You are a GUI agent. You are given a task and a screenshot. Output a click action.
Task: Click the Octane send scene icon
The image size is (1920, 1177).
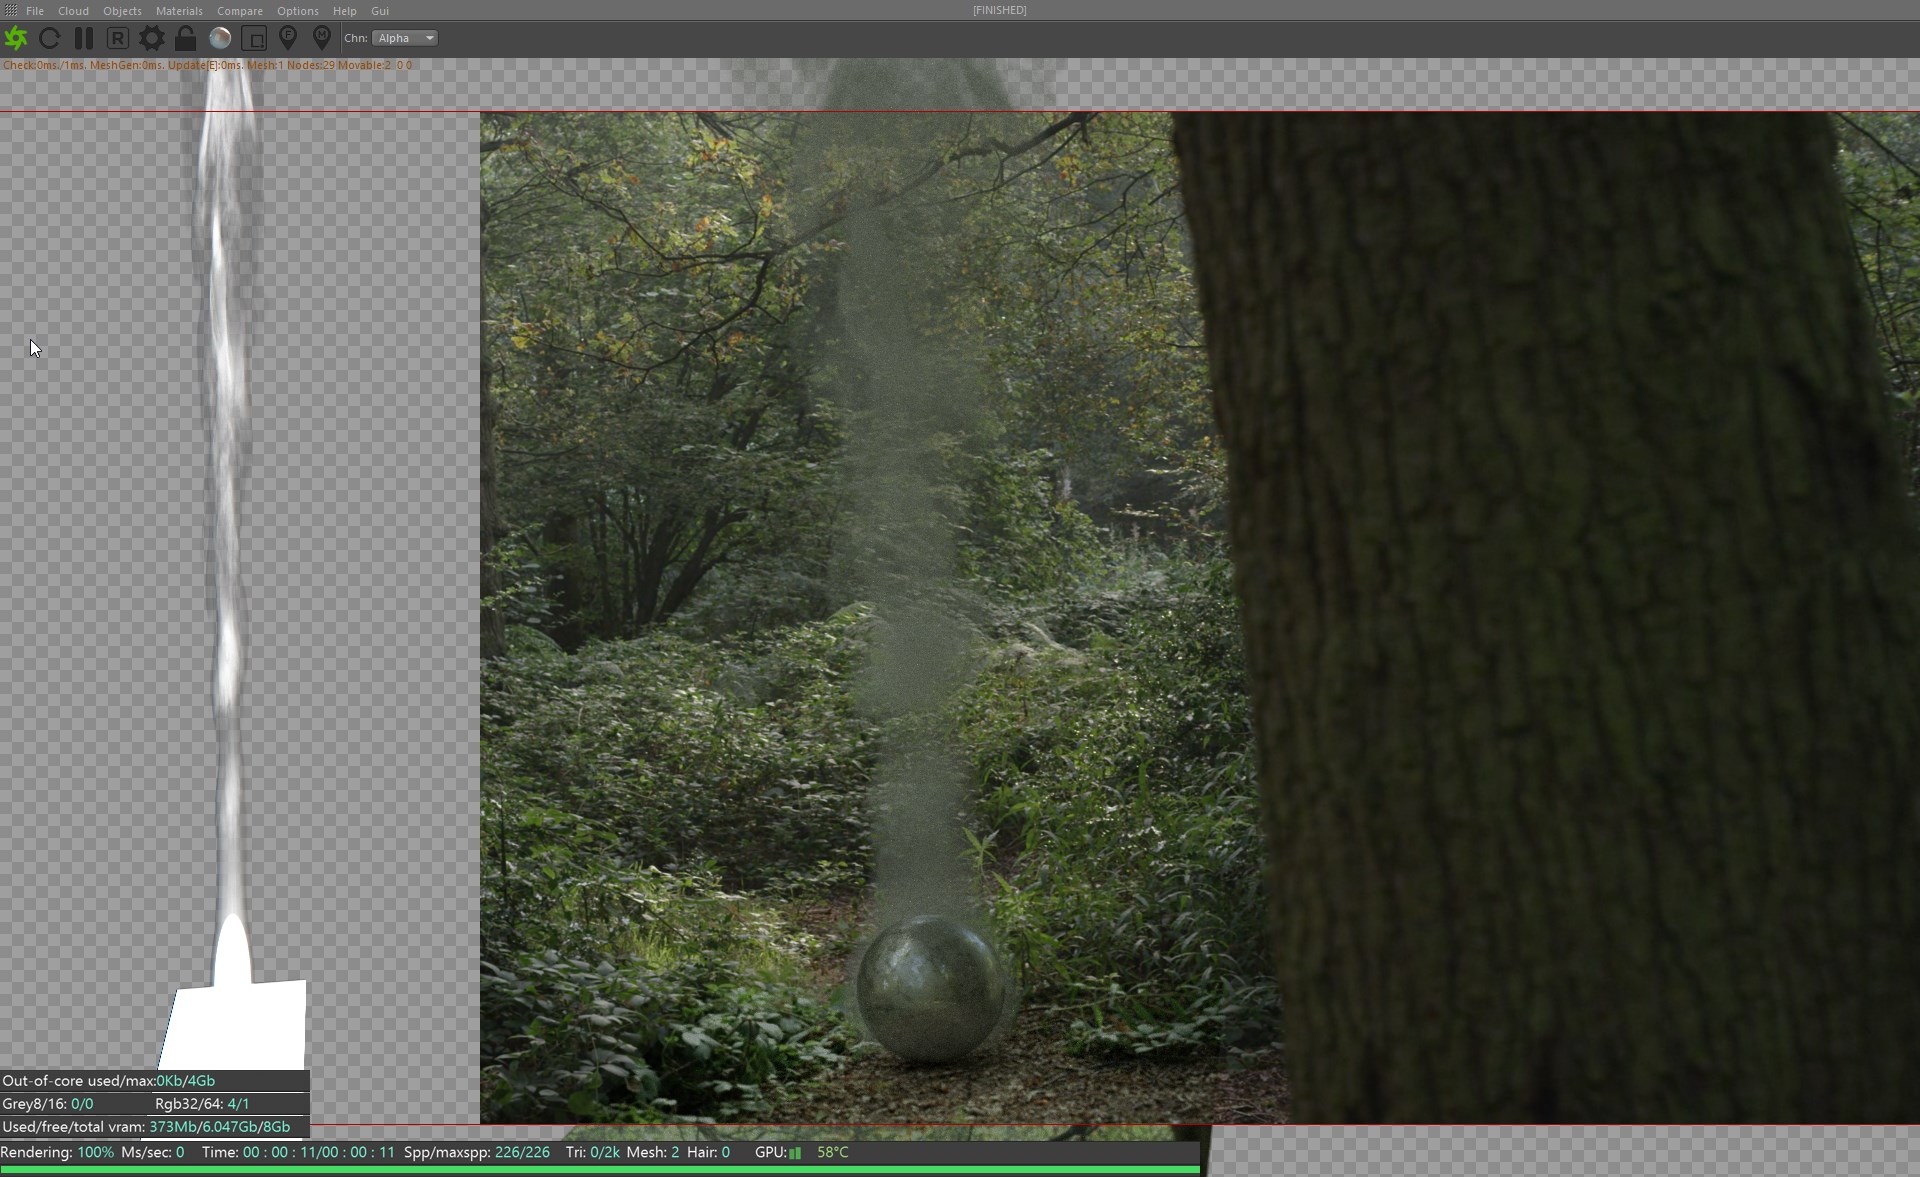pyautogui.click(x=16, y=39)
